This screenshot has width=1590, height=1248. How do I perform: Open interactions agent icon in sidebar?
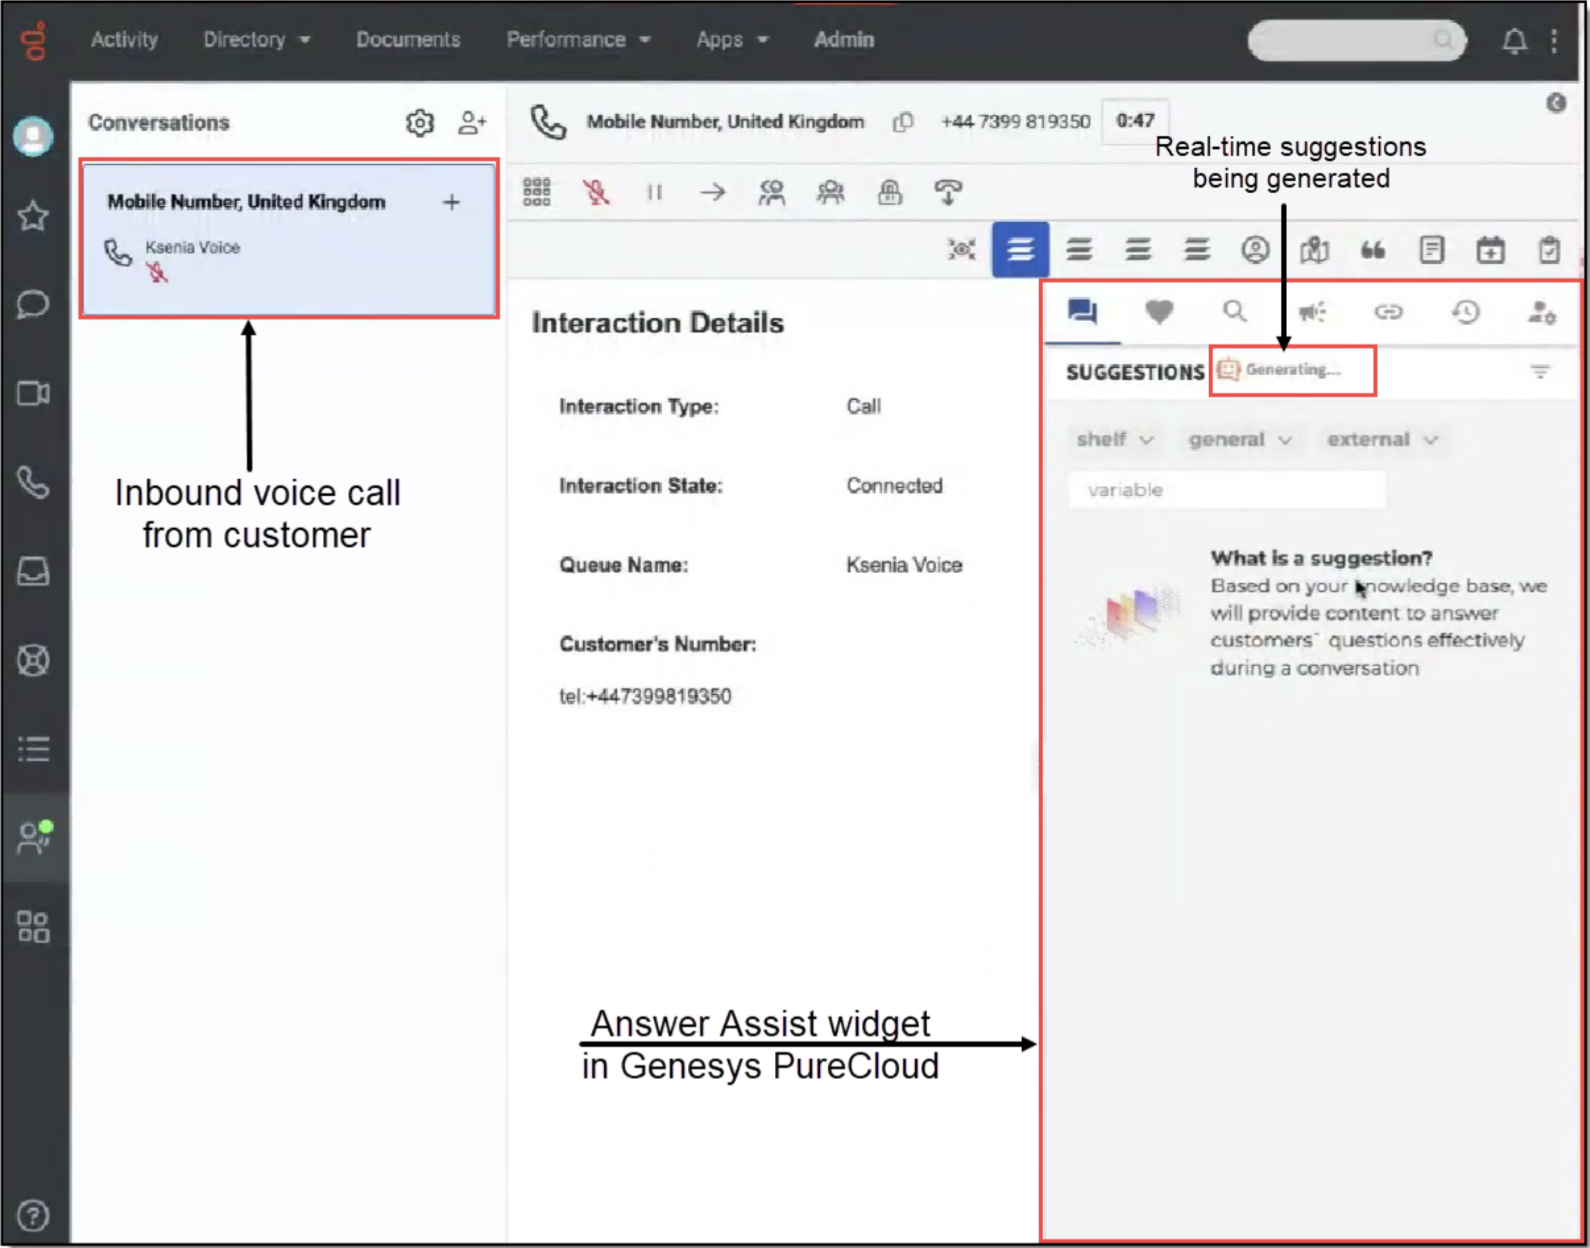coord(34,838)
